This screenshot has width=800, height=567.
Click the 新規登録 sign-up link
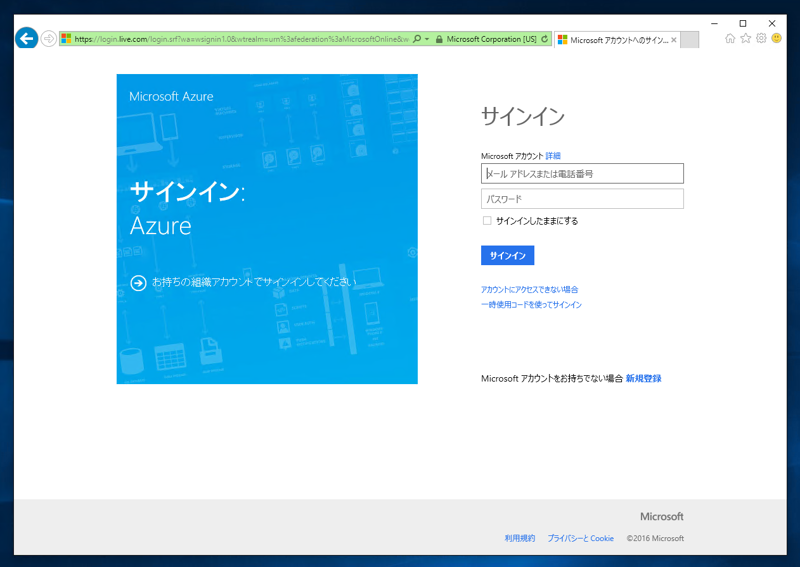[643, 378]
